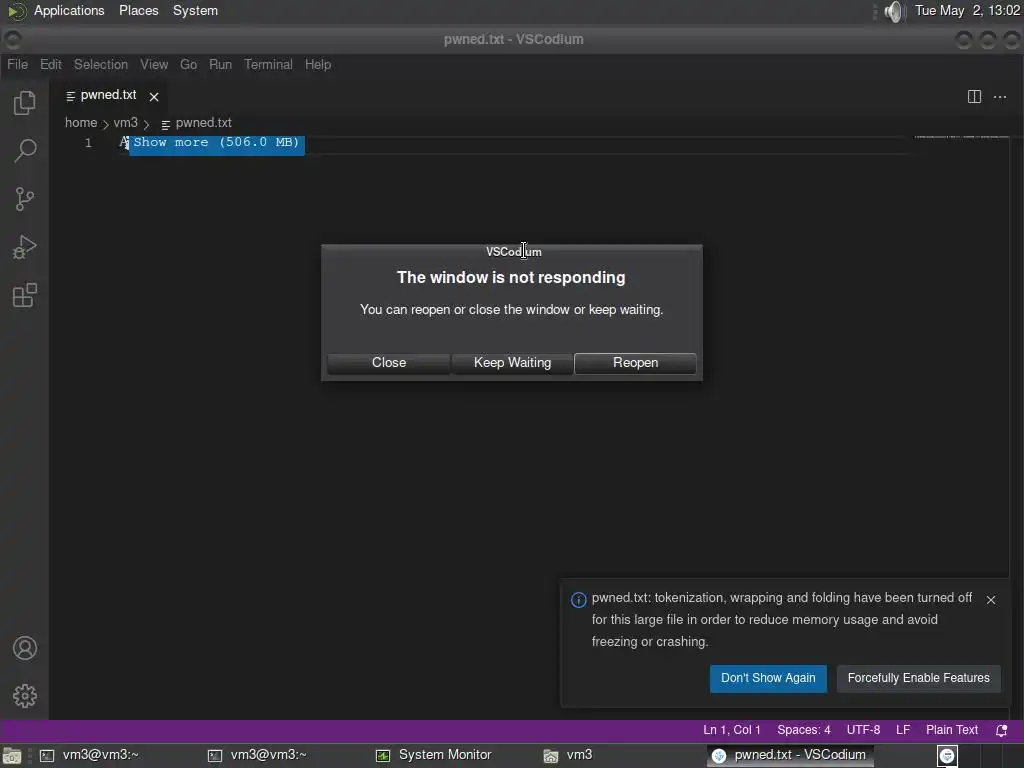Viewport: 1024px width, 768px height.
Task: Choose Keep Waiting in the dialog
Action: click(512, 363)
